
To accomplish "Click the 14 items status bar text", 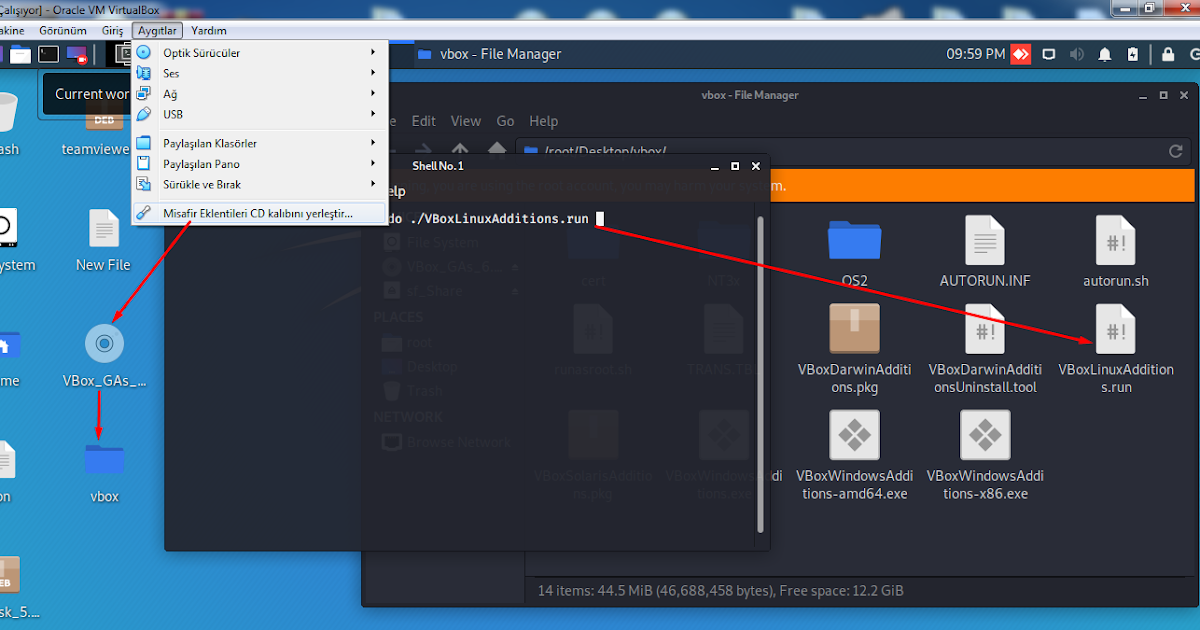I will [x=720, y=590].
